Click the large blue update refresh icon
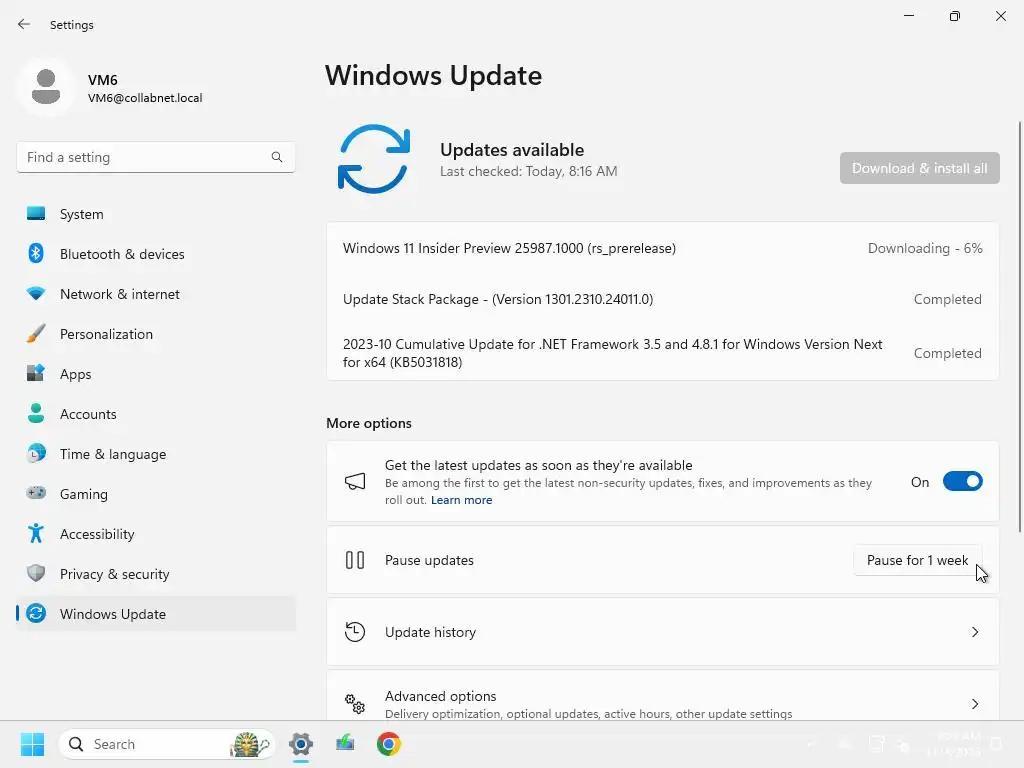 [374, 159]
